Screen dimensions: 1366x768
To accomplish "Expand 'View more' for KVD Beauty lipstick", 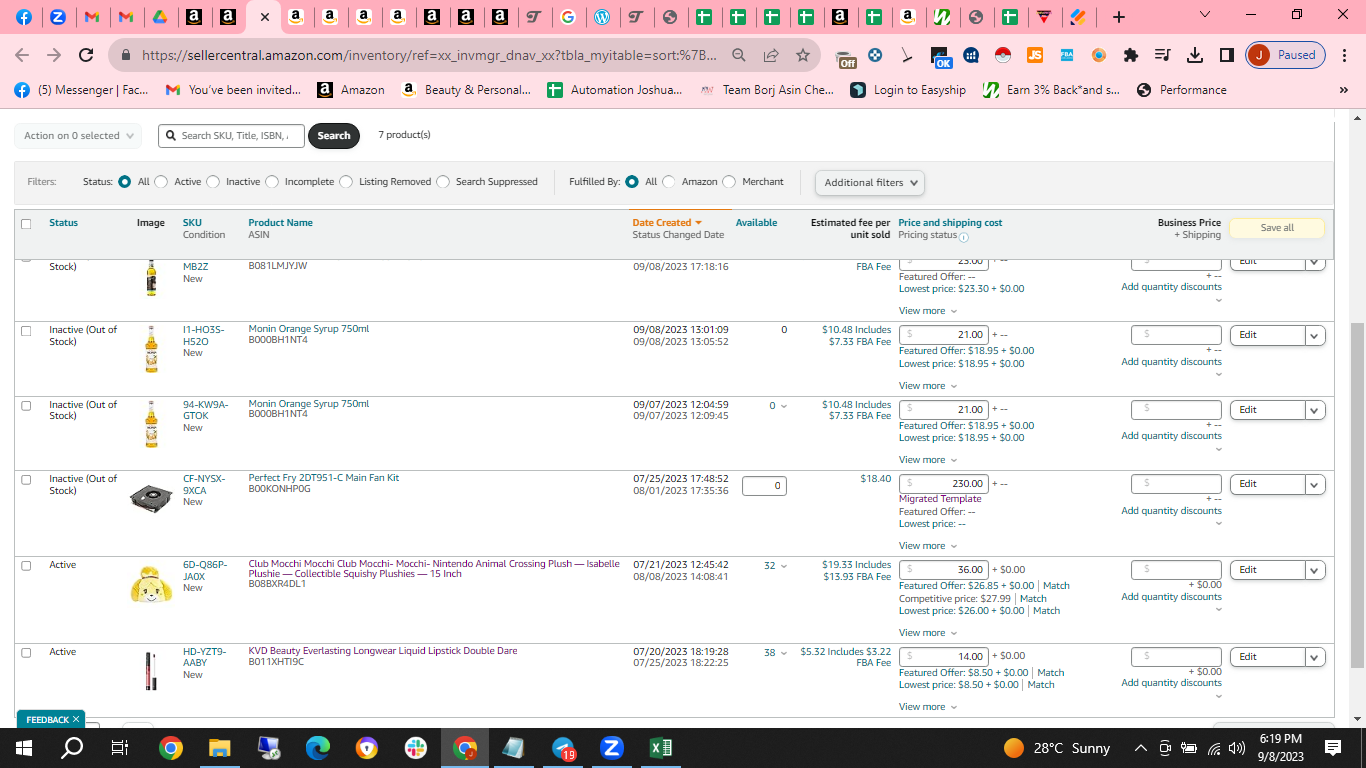I will (x=928, y=707).
